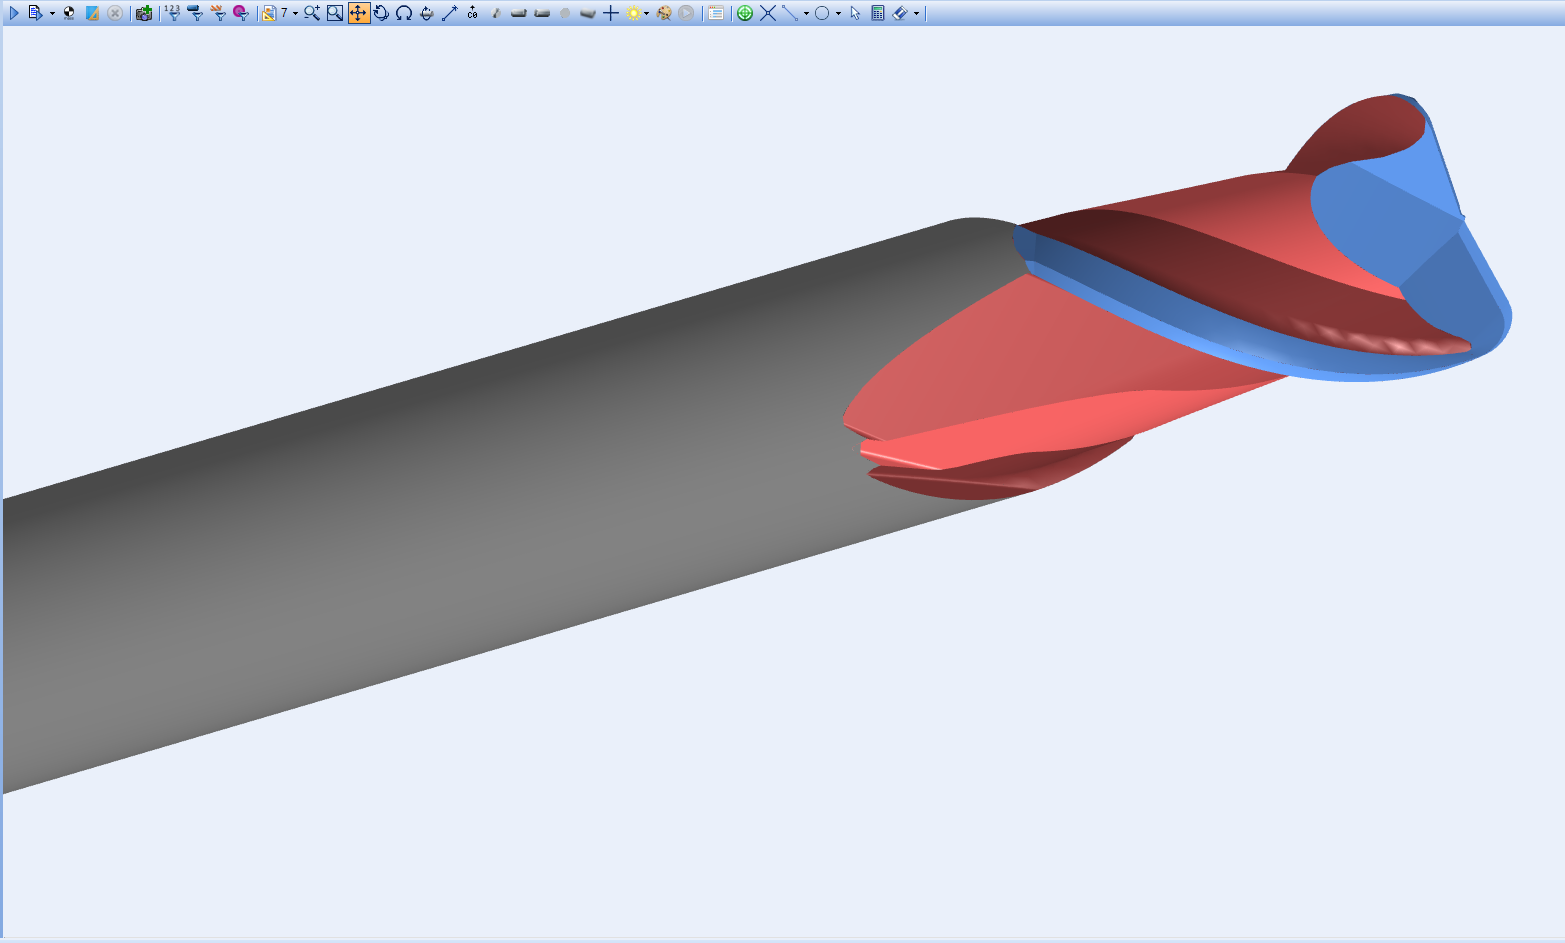Viewport: 1565px width, 943px height.
Task: Click the calculator icon
Action: [878, 13]
